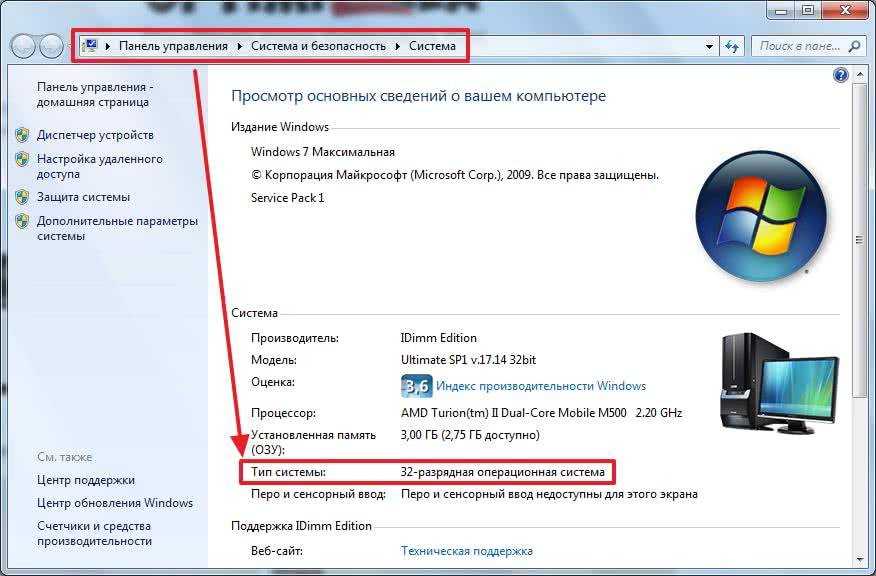This screenshot has width=876, height=576.
Task: Click the vertical scrollbar thumb
Action: point(859,240)
